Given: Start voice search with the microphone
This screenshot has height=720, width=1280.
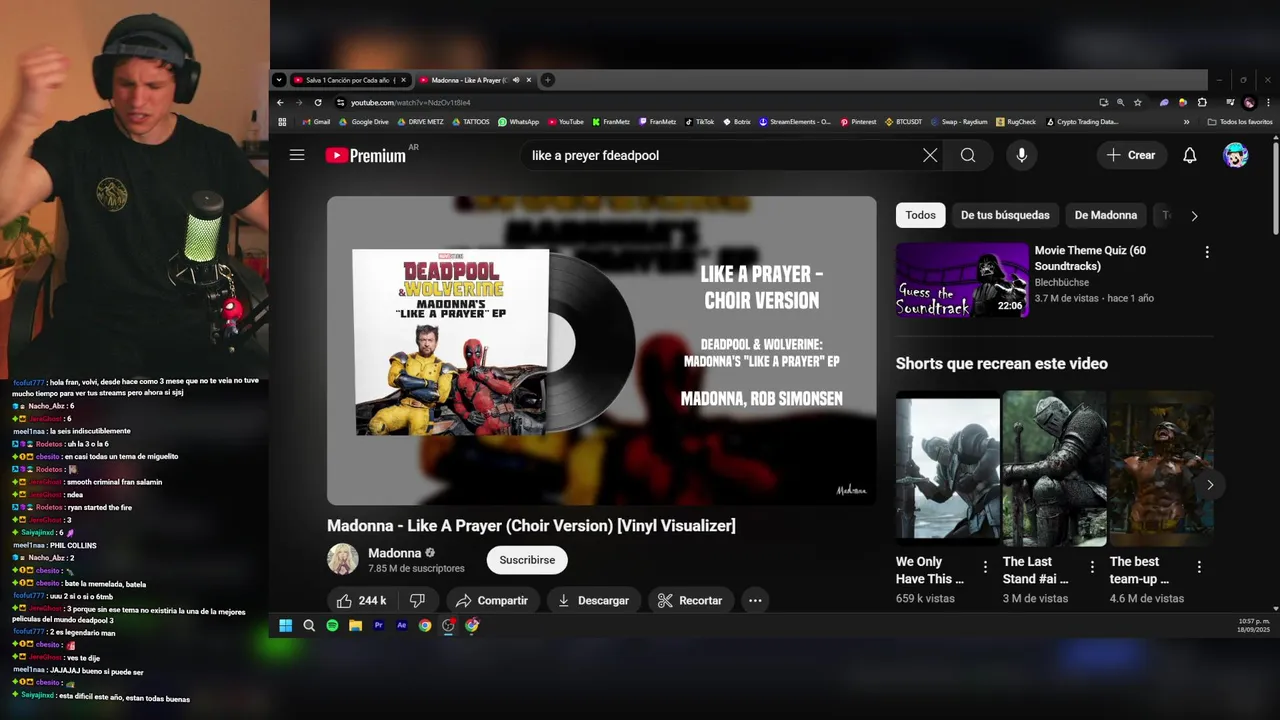Looking at the screenshot, I should pyautogui.click(x=1021, y=155).
